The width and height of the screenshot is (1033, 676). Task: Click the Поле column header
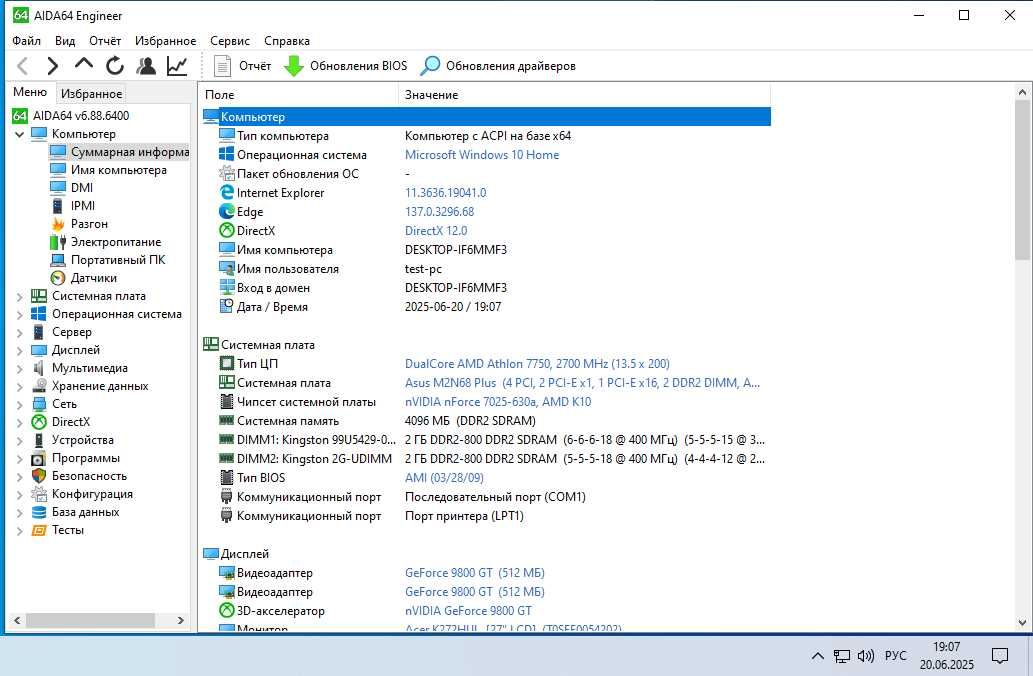click(298, 95)
